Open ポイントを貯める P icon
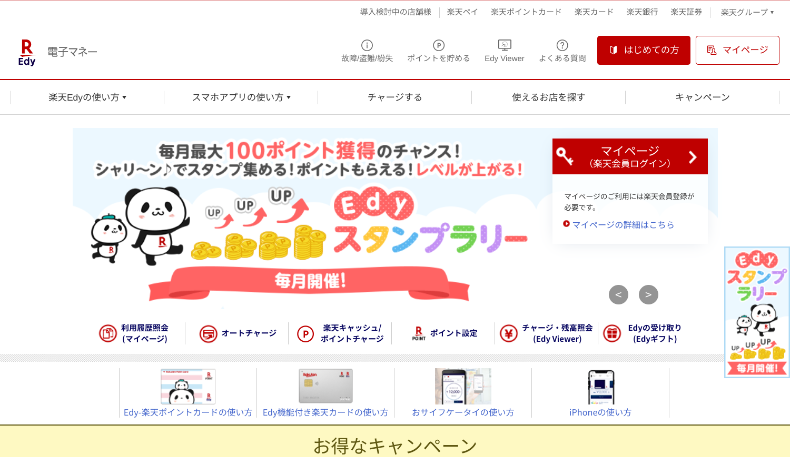This screenshot has height=457, width=790. (438, 45)
